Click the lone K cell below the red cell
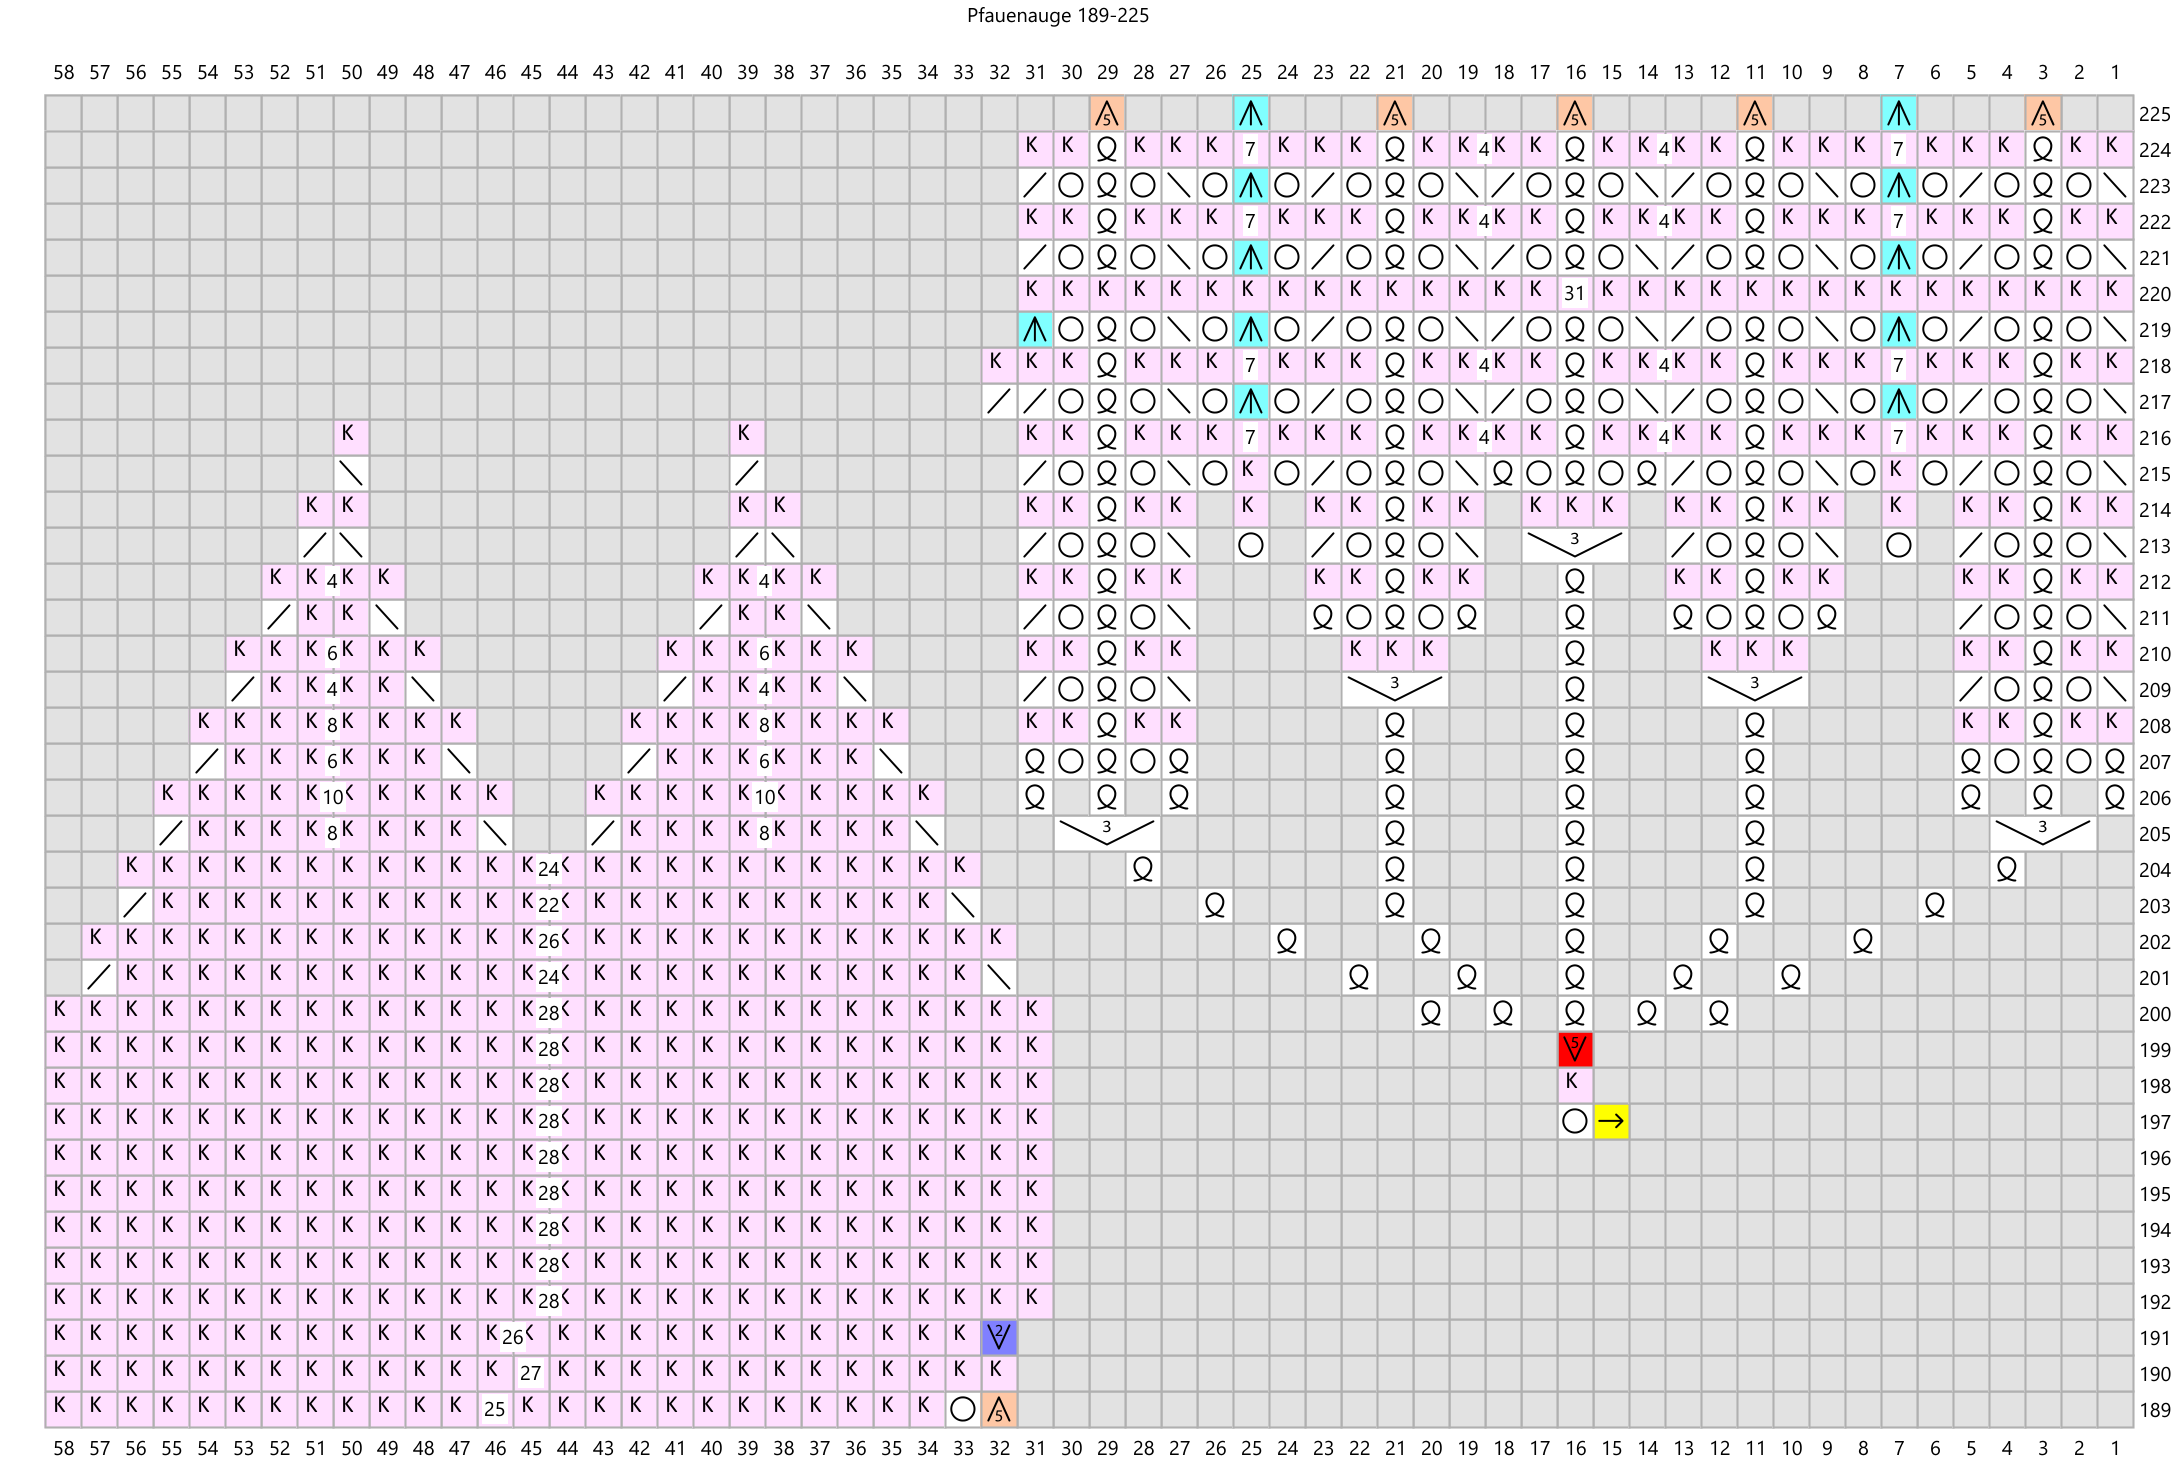The image size is (2178, 1472). [x=1575, y=1084]
